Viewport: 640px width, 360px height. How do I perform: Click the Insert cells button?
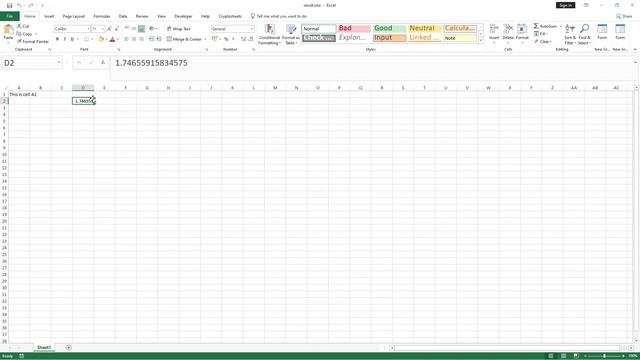[494, 33]
